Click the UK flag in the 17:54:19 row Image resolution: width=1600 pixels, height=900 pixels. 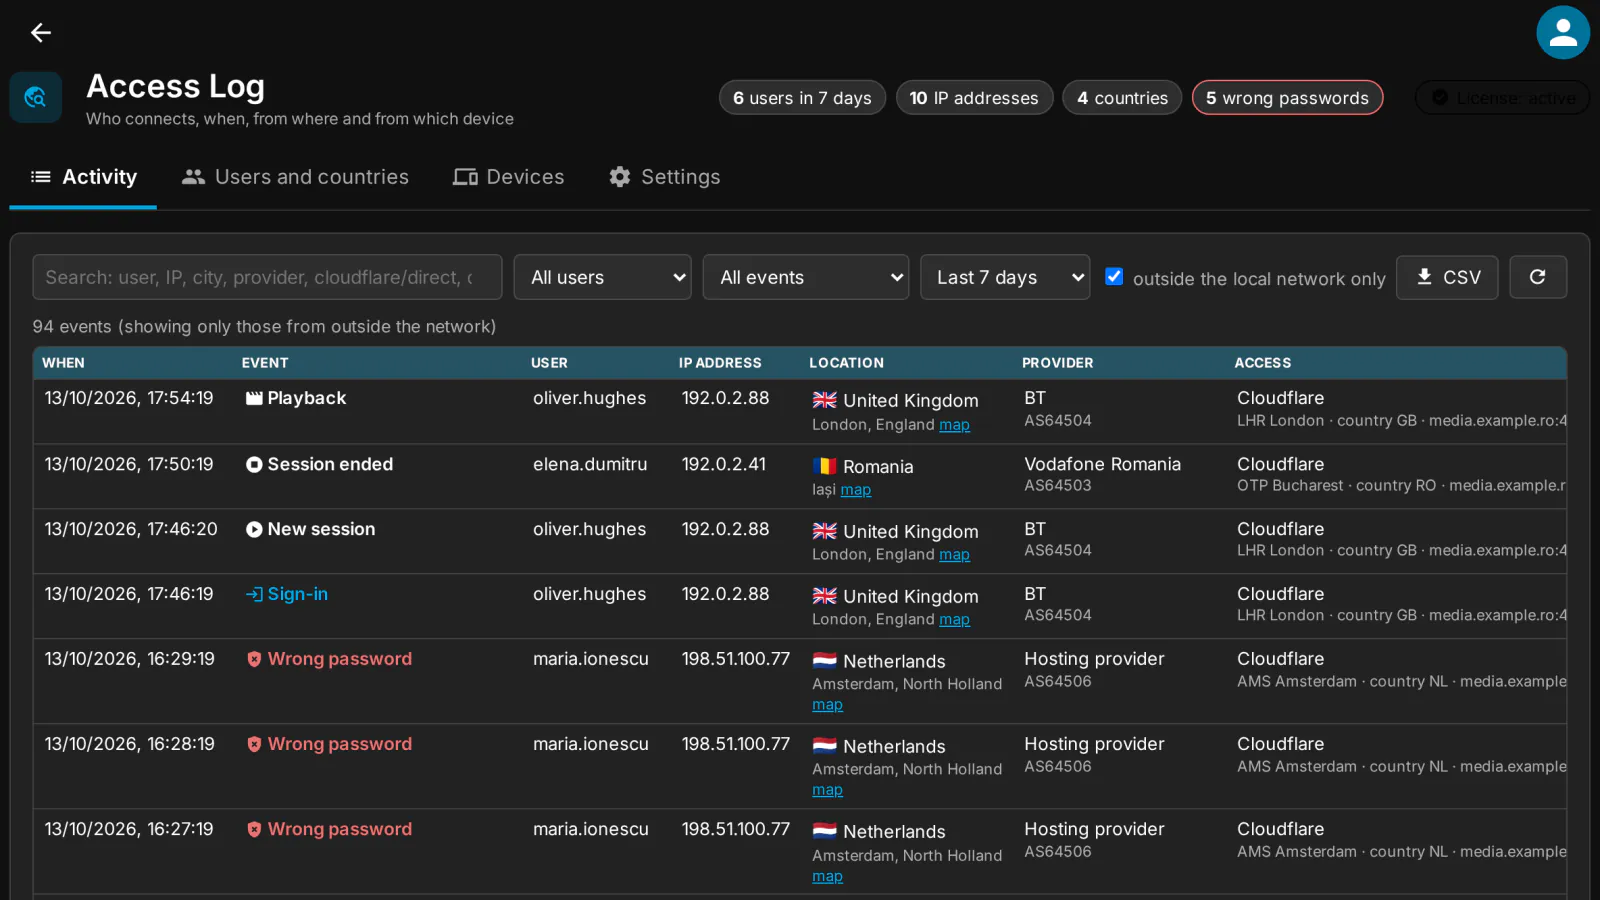pyautogui.click(x=825, y=400)
